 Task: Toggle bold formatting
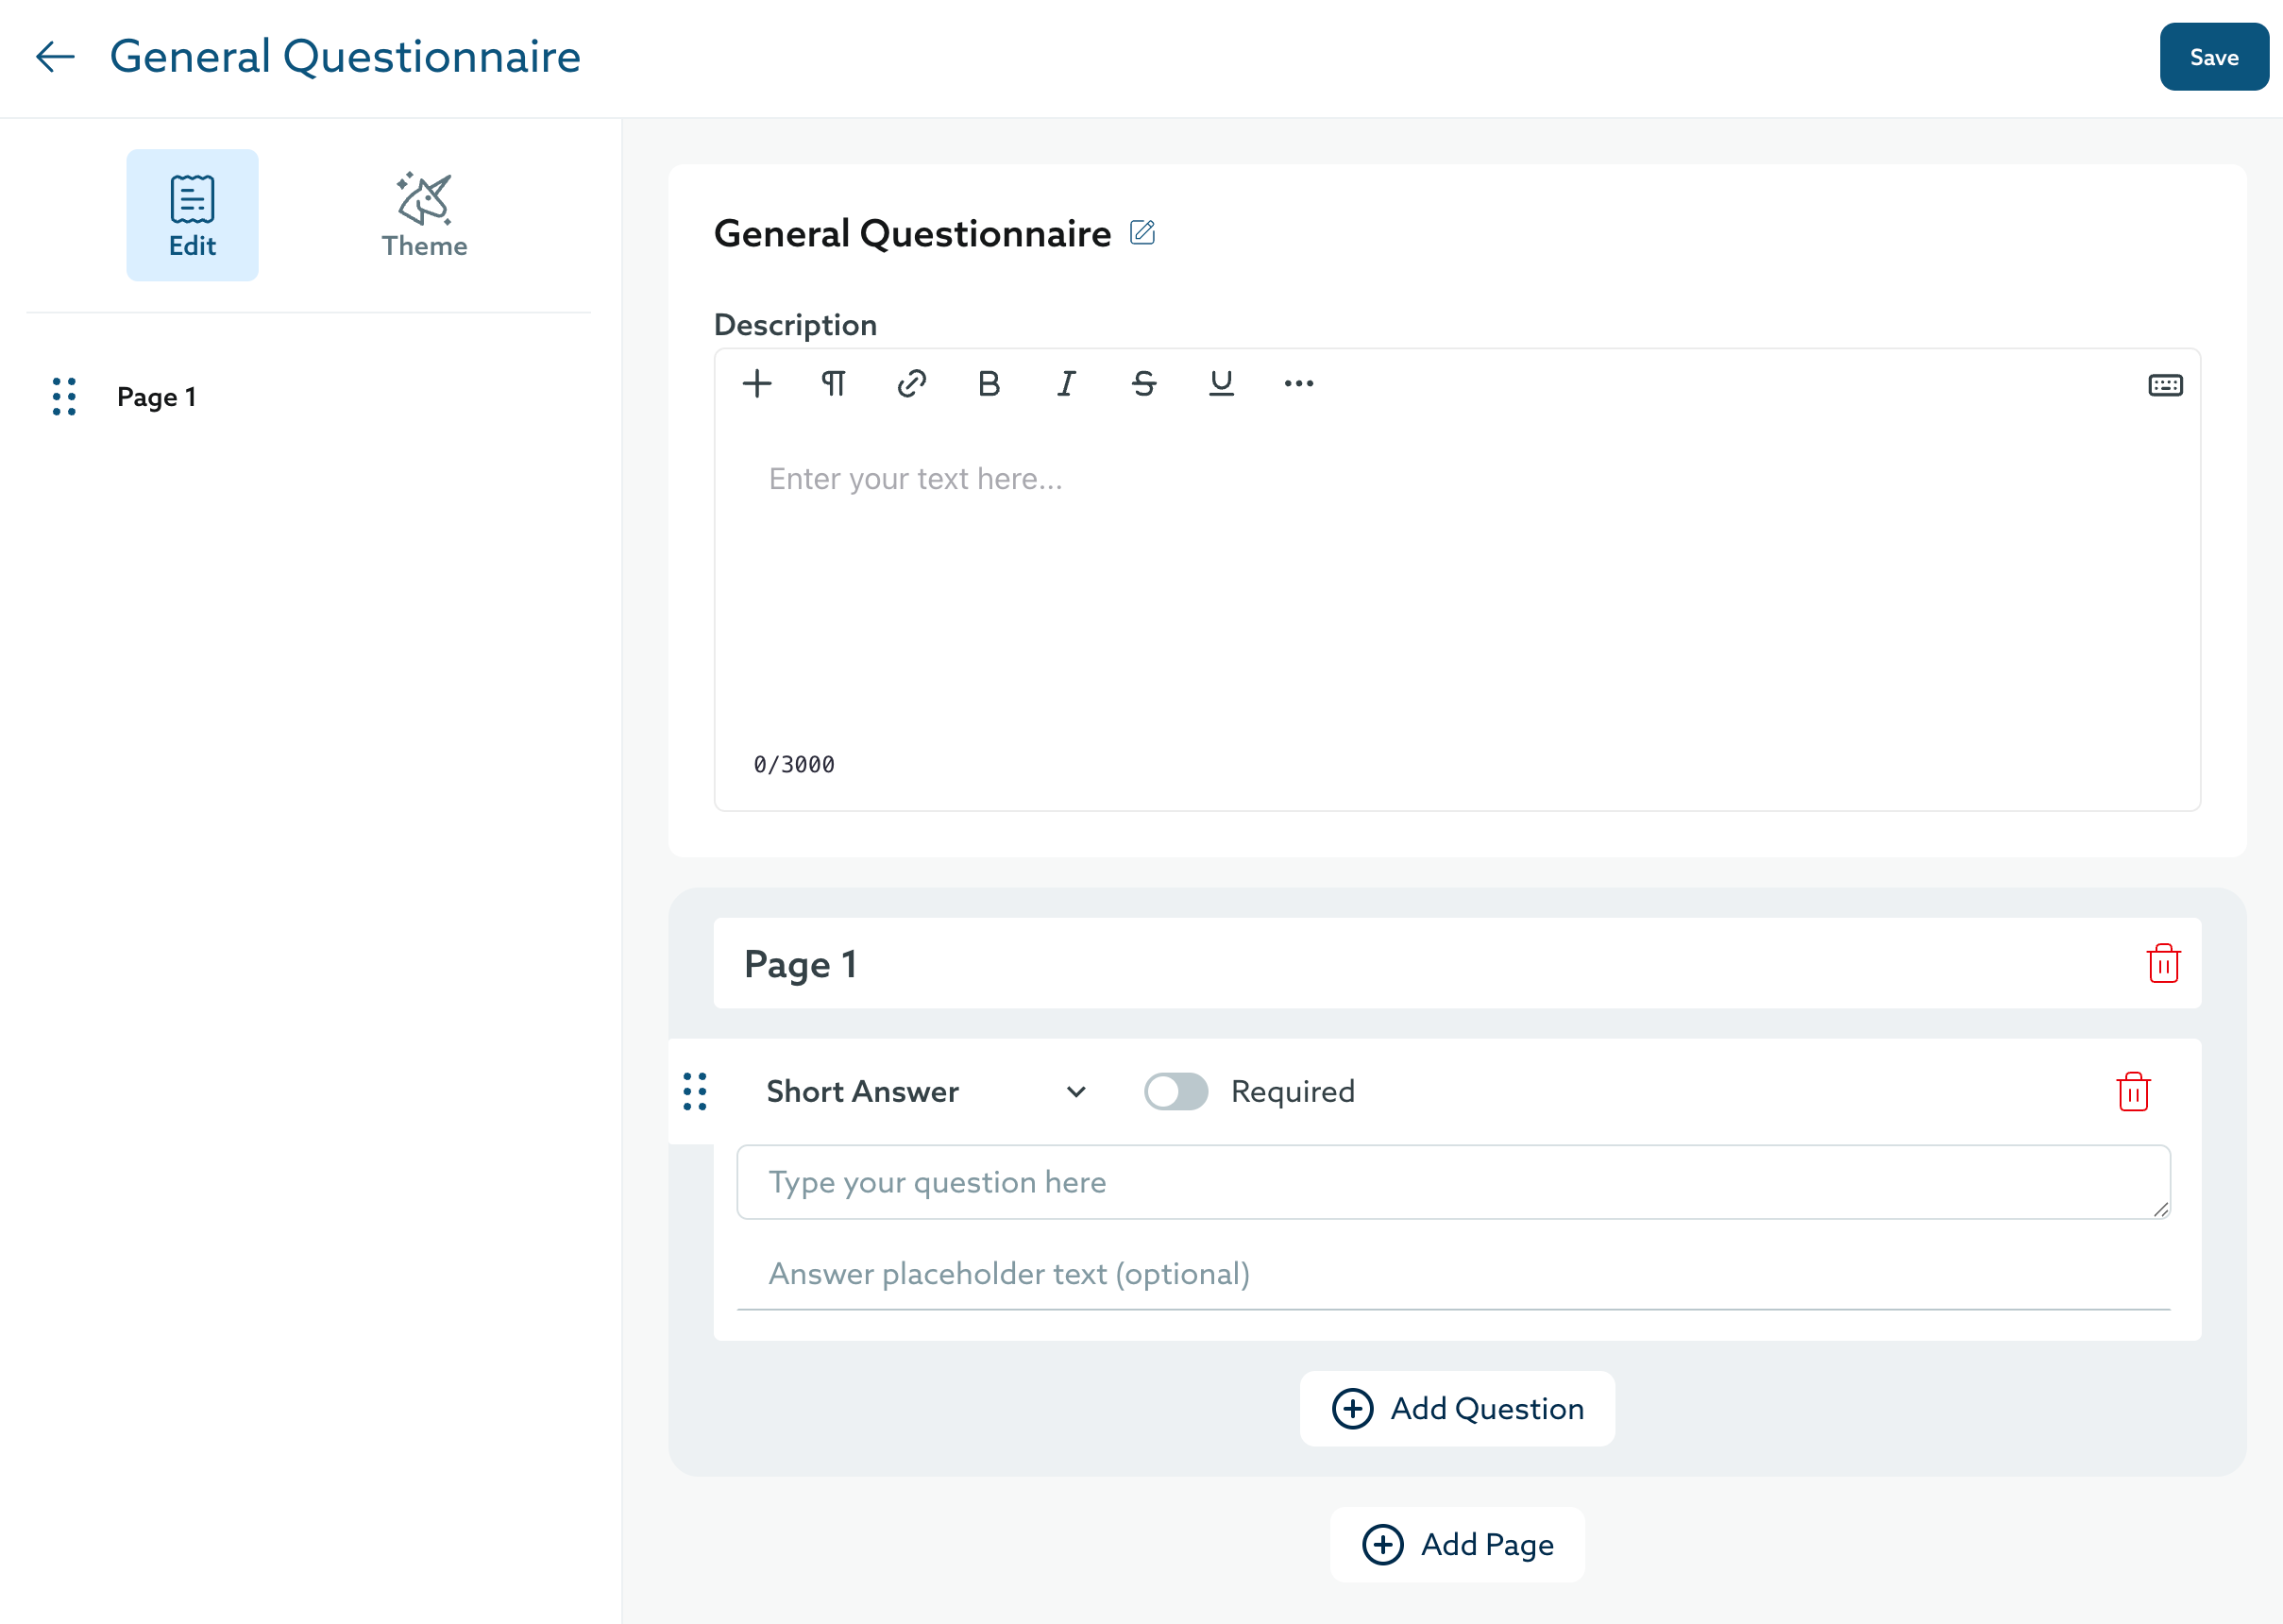click(x=988, y=383)
